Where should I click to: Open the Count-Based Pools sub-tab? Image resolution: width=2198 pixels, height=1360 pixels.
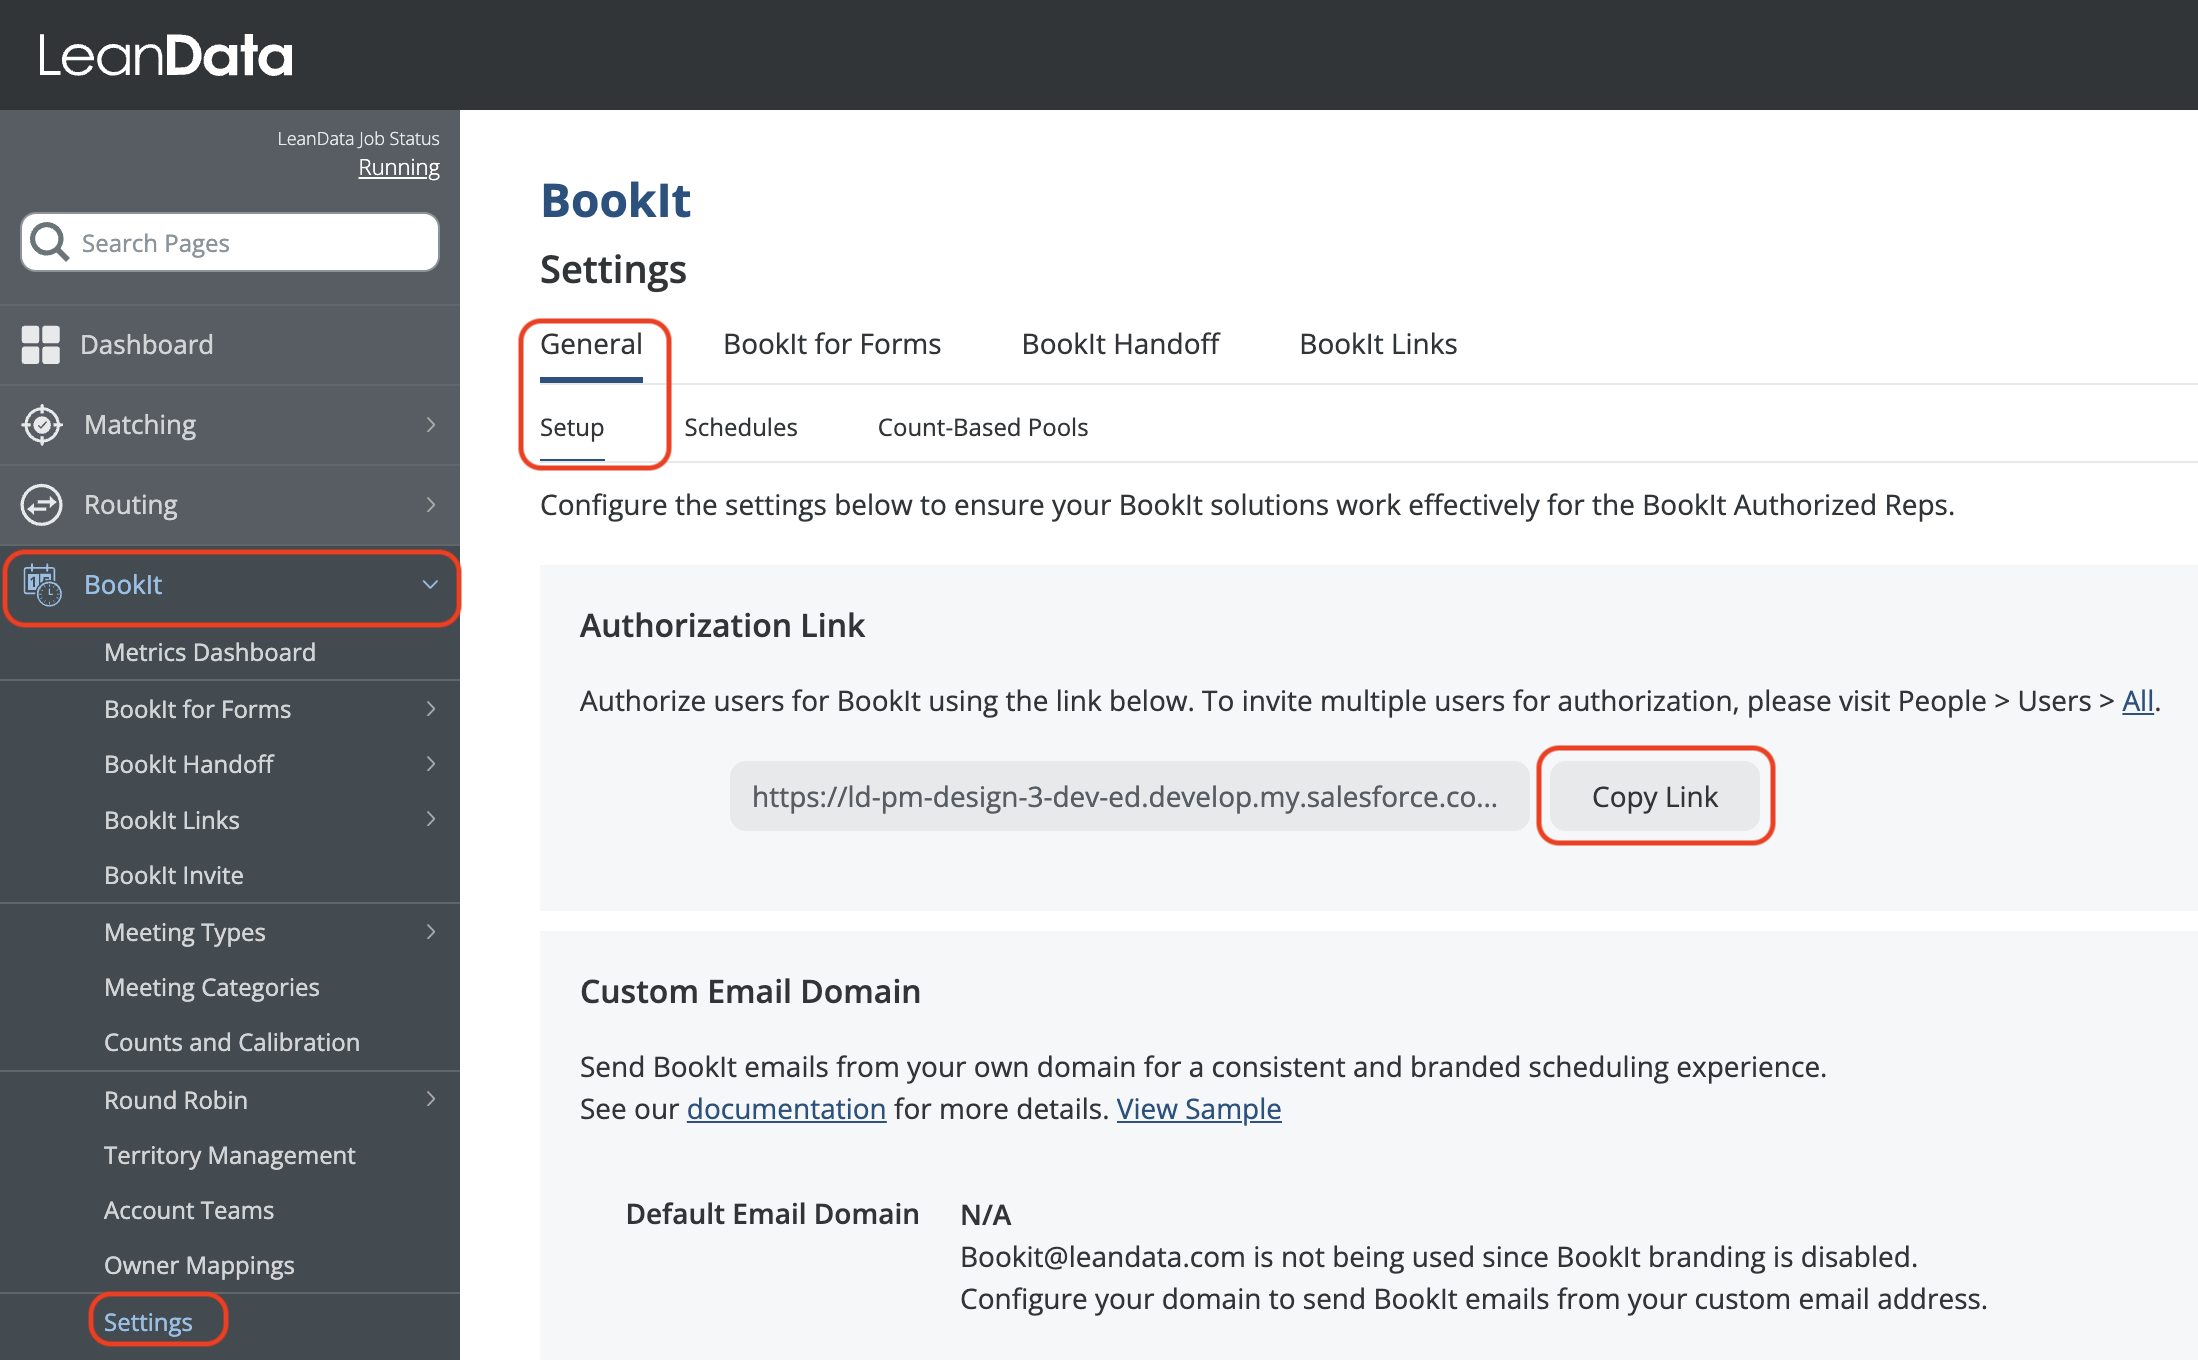click(982, 427)
